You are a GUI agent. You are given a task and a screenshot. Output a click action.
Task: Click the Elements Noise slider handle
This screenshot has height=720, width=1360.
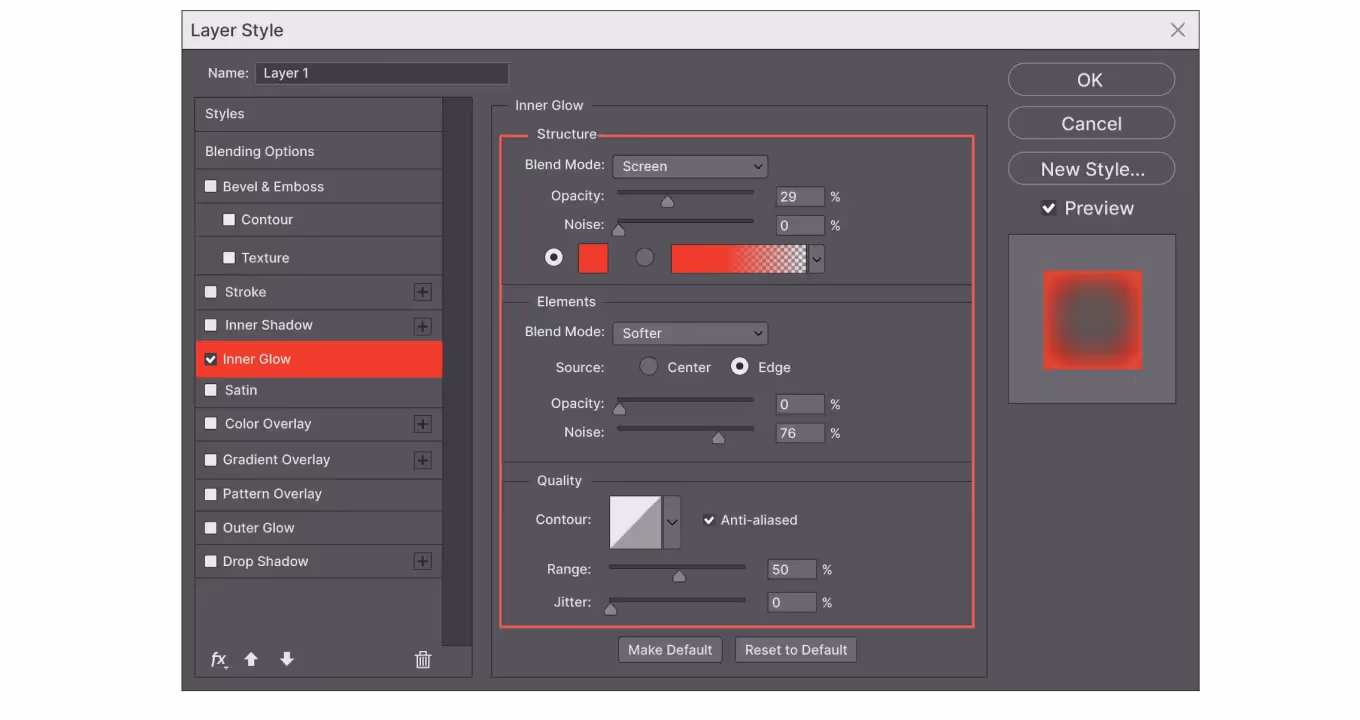tap(718, 437)
